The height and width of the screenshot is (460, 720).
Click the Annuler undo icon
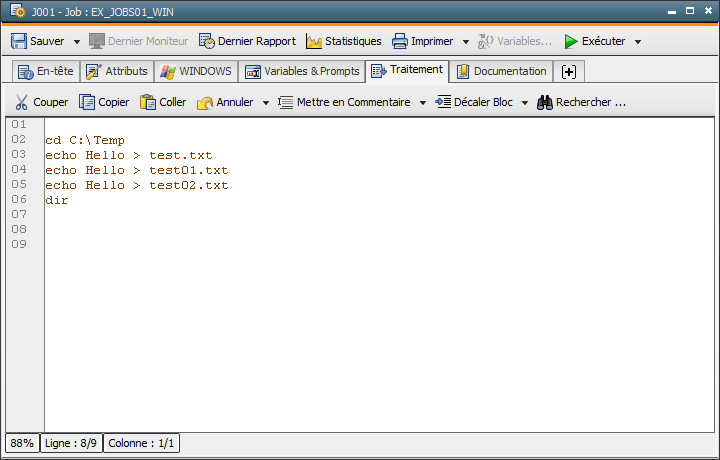click(205, 102)
